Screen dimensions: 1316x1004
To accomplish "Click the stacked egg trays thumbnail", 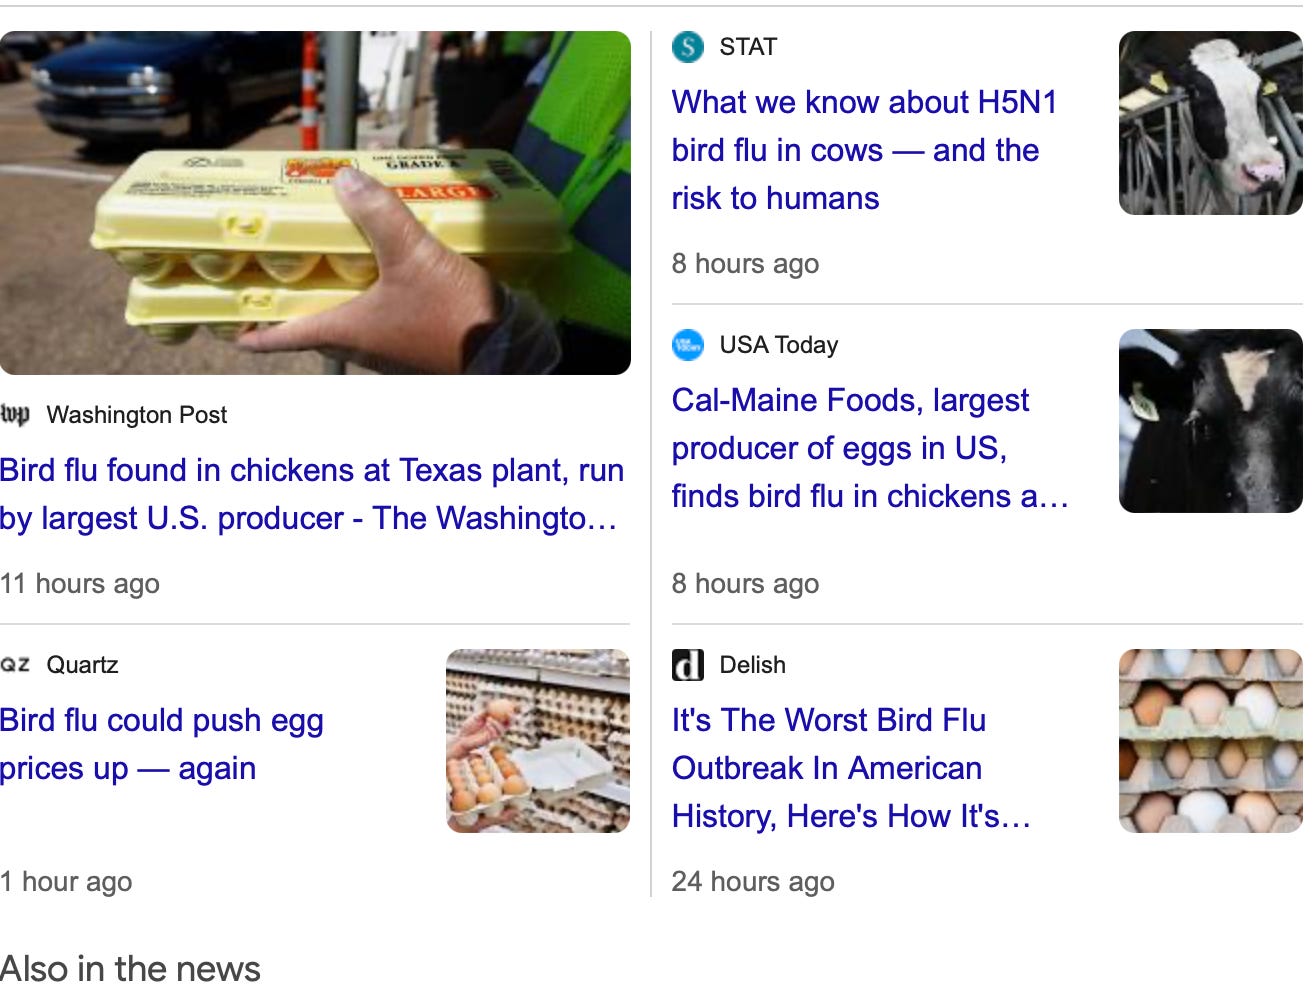I will 1210,741.
